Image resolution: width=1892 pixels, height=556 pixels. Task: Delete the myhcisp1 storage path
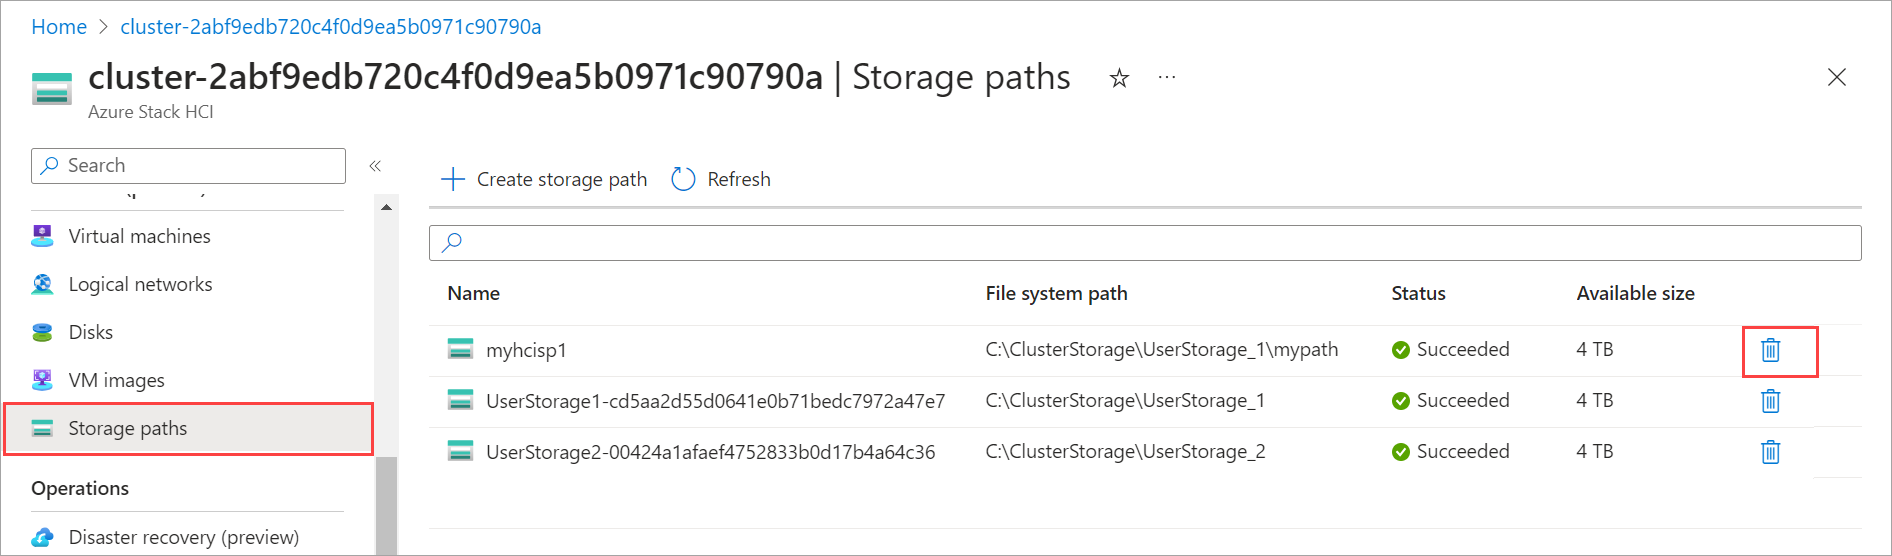click(x=1770, y=350)
